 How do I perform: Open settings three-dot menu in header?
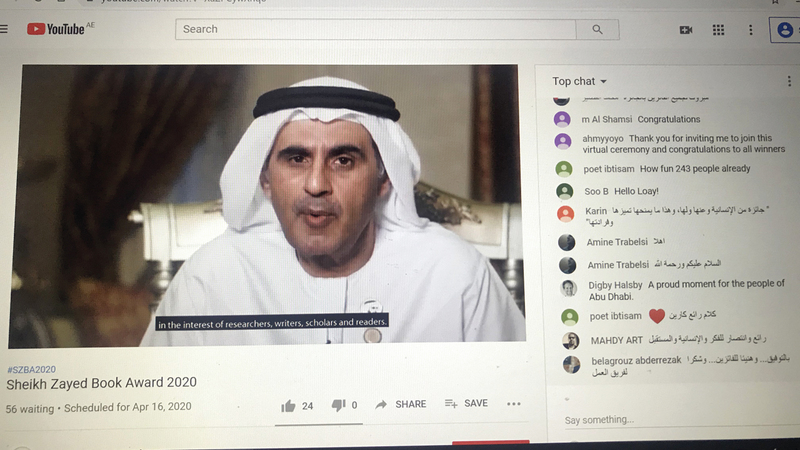click(750, 30)
